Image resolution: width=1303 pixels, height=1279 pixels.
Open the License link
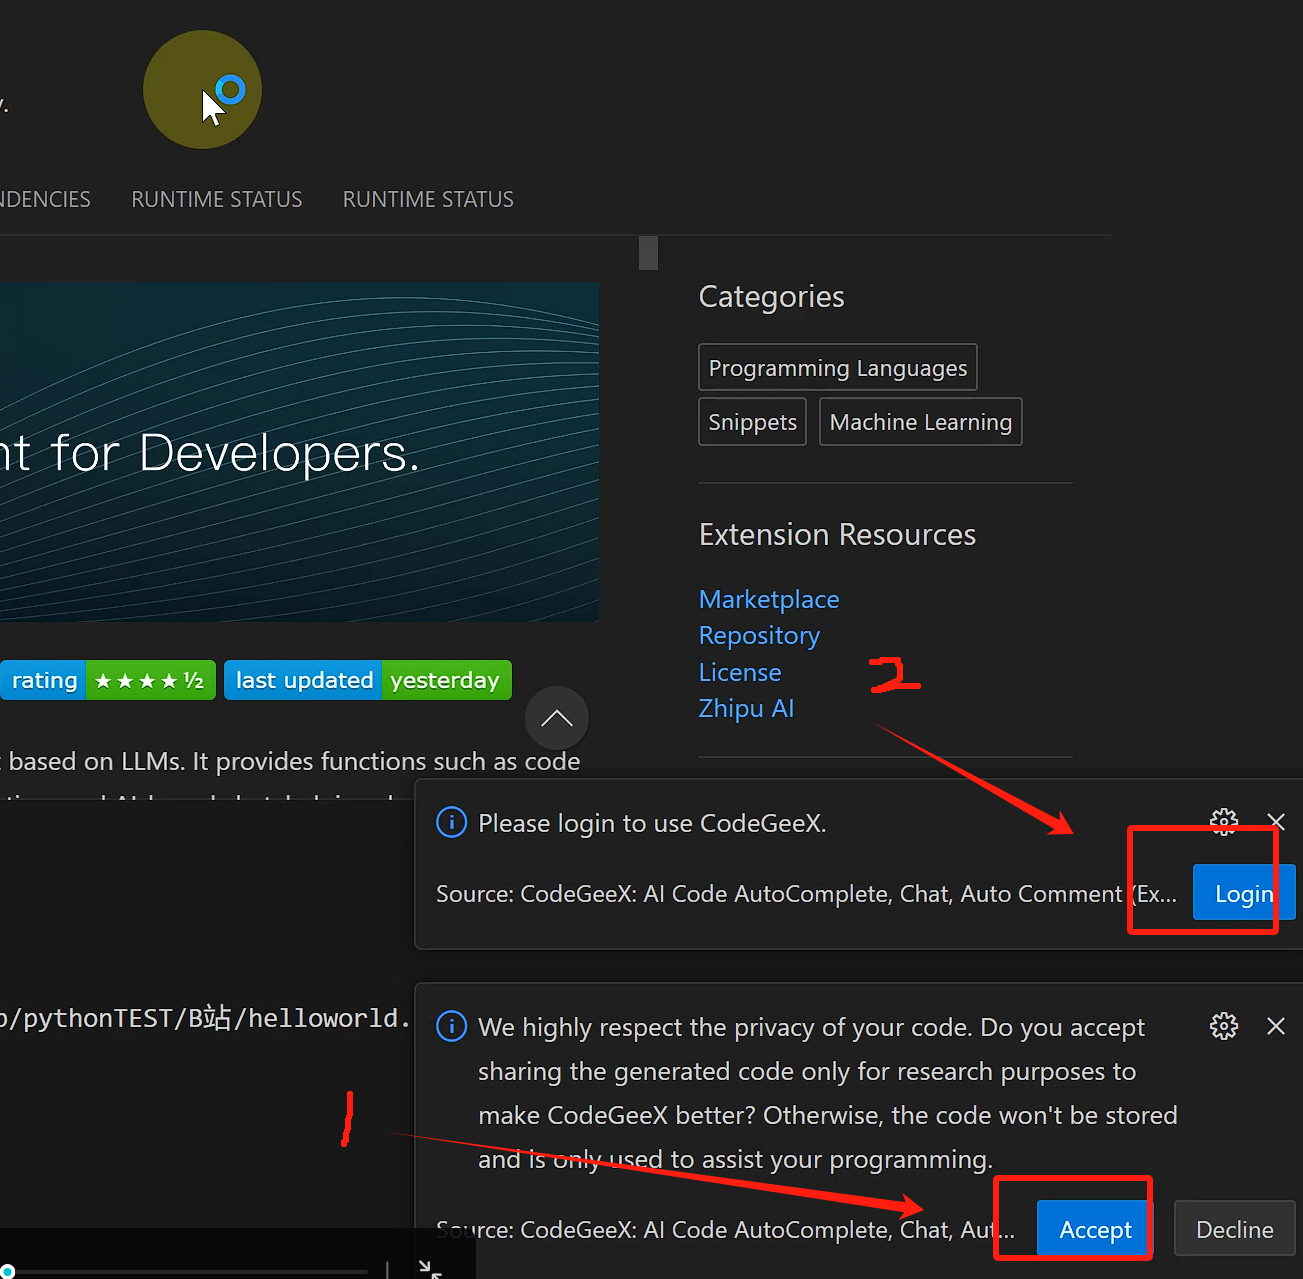[x=740, y=672]
